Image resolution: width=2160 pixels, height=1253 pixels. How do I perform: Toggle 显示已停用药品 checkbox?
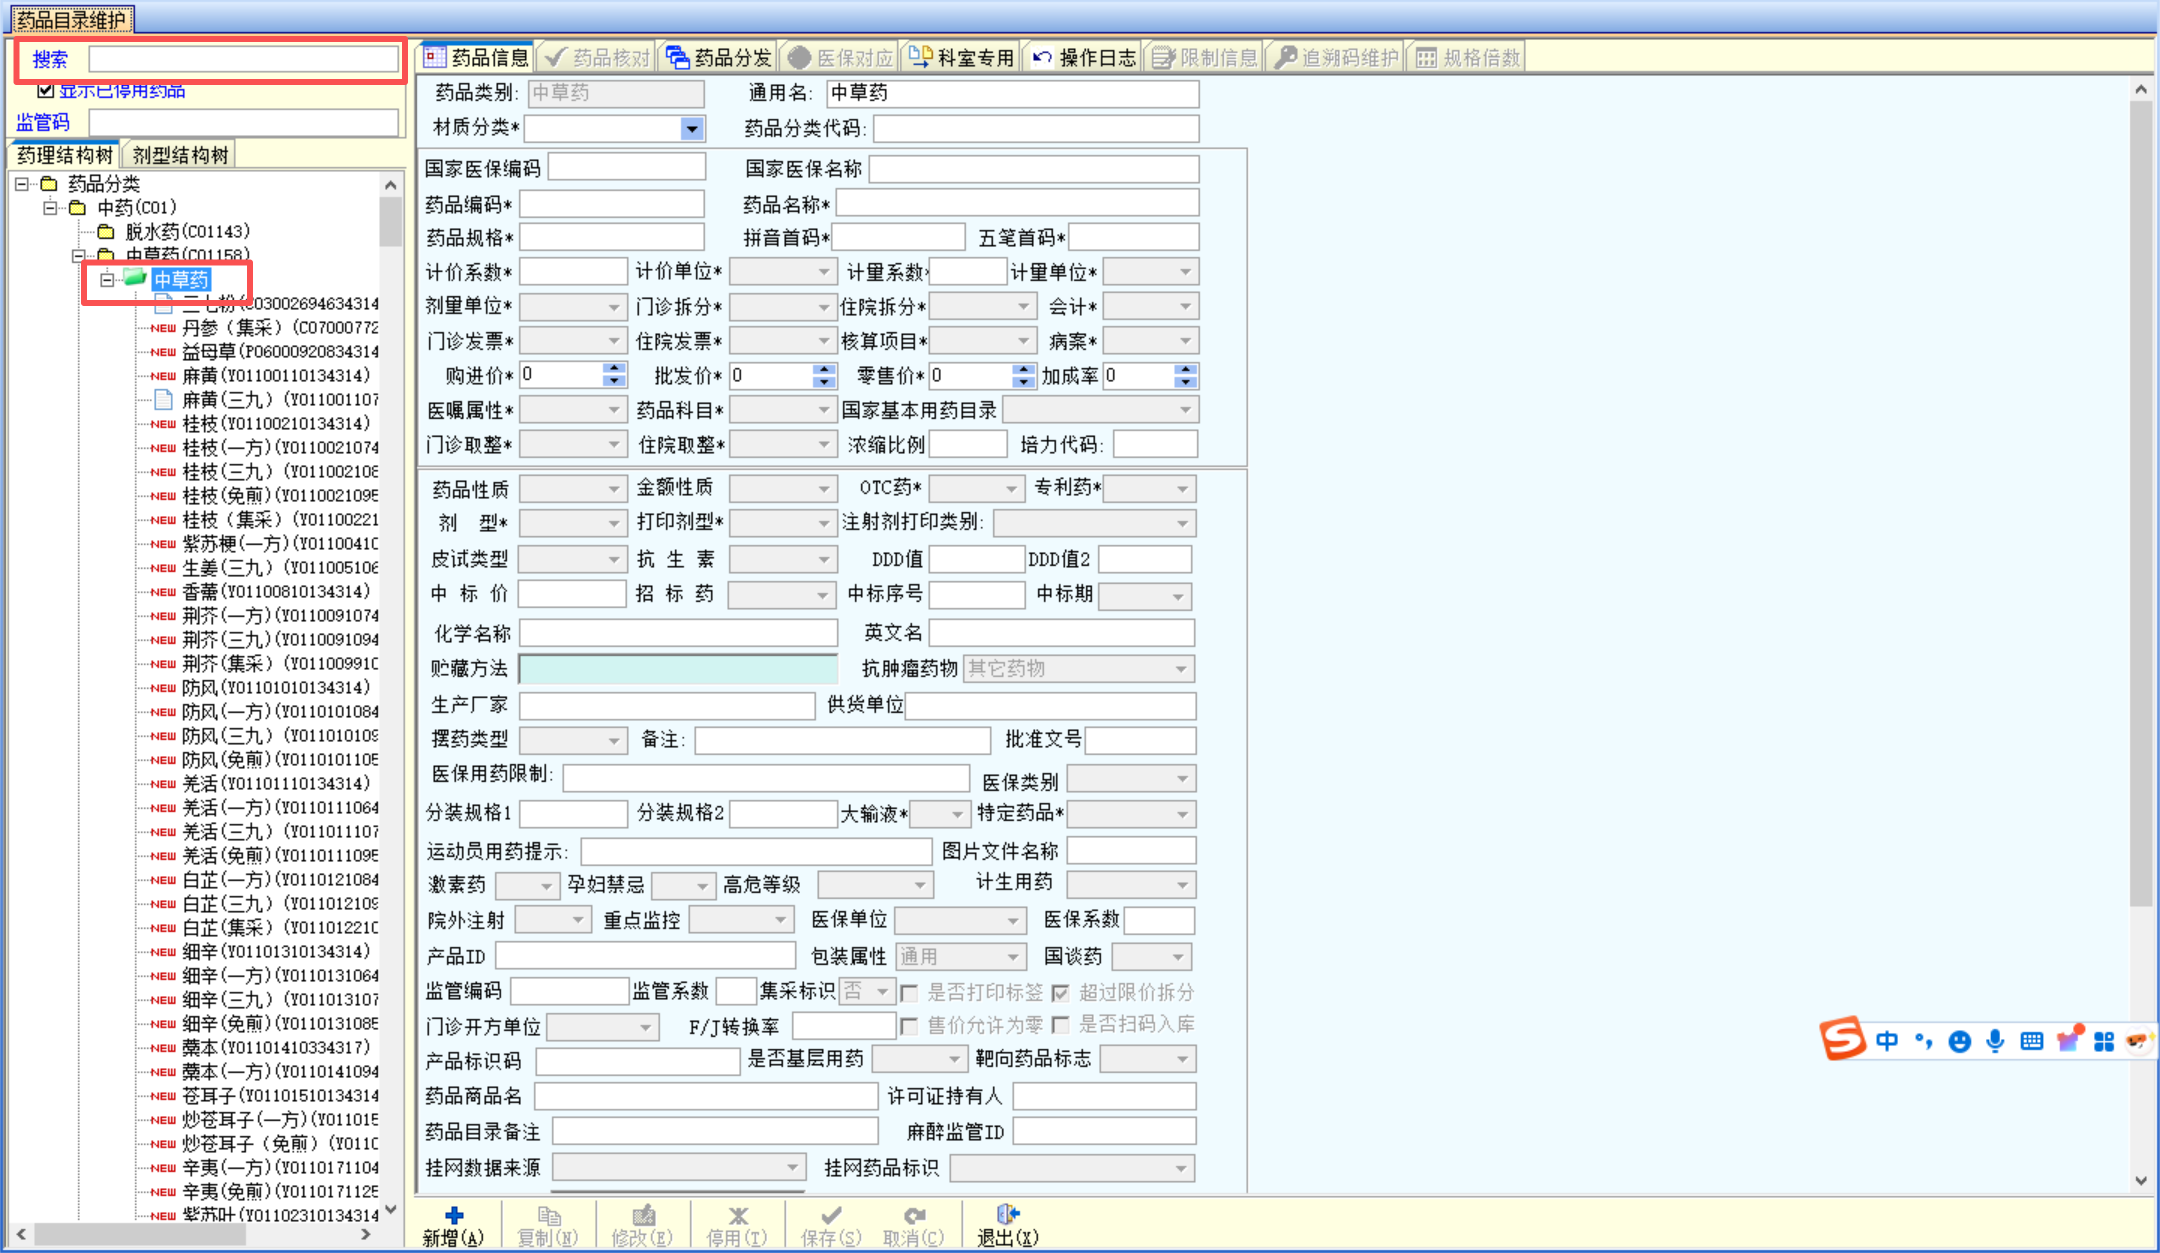45,91
